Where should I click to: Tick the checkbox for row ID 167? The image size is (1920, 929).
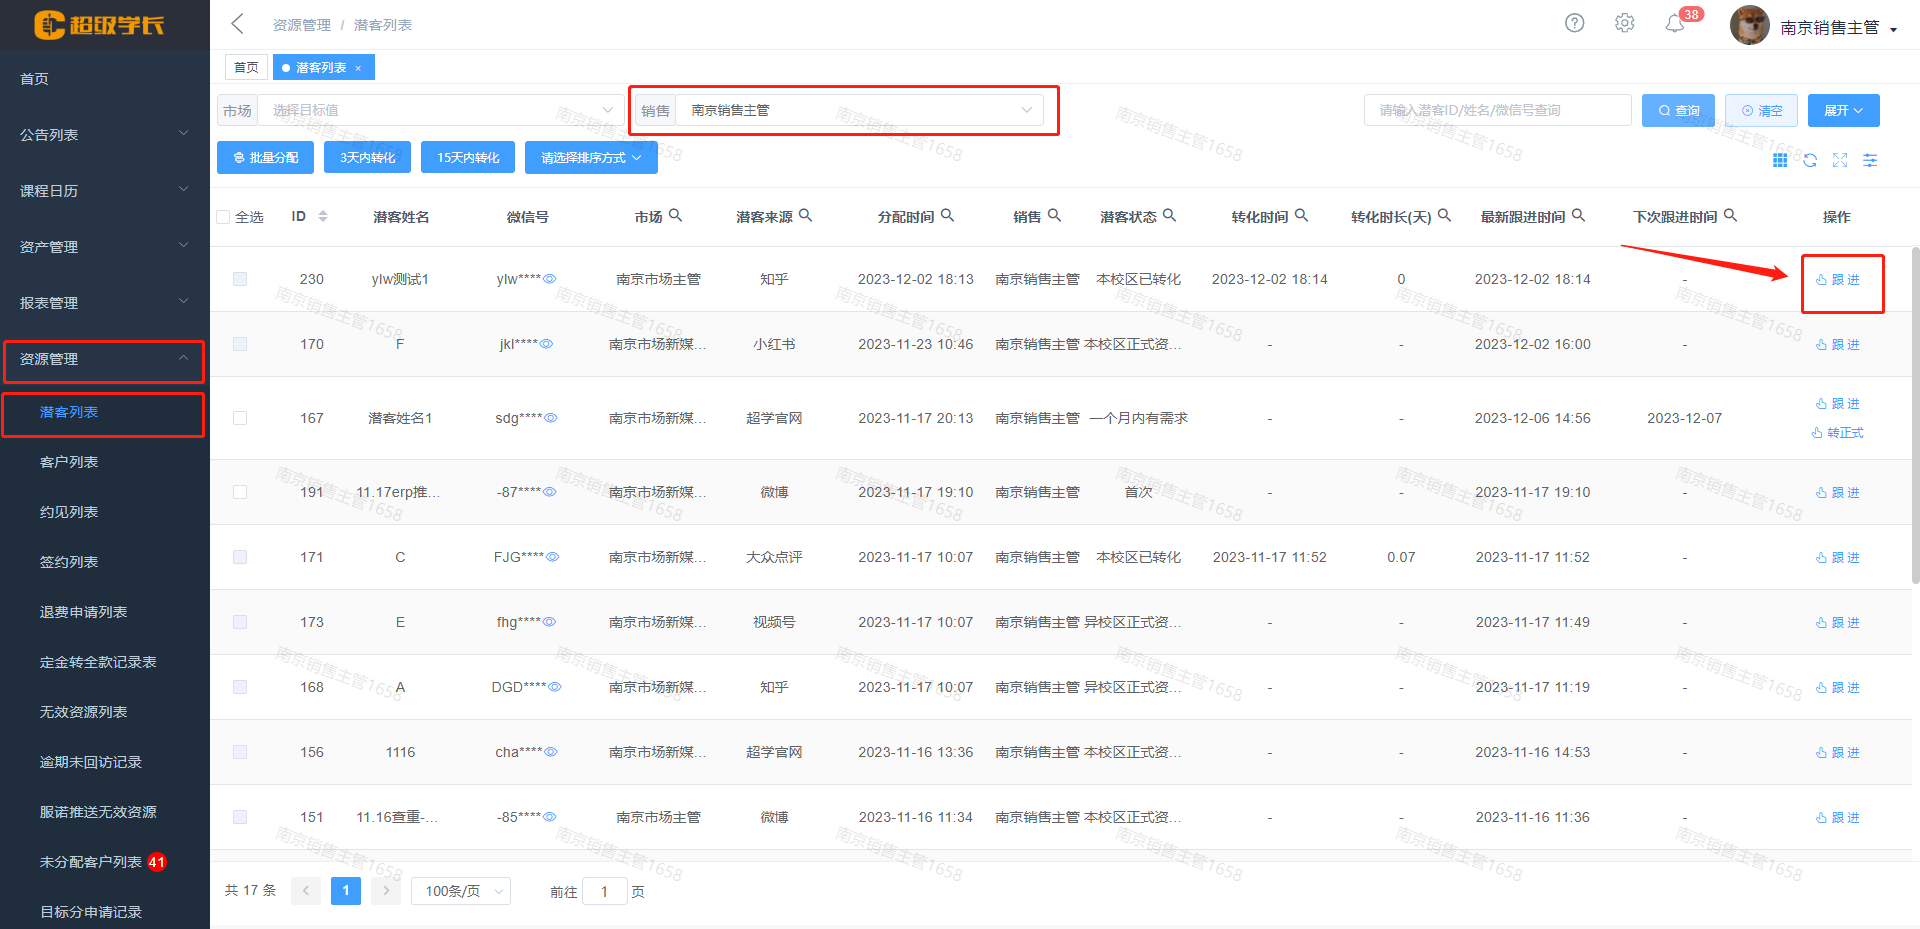pos(240,418)
